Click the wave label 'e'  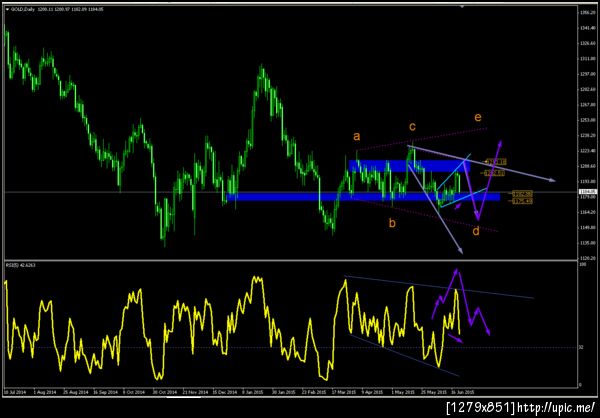click(478, 117)
